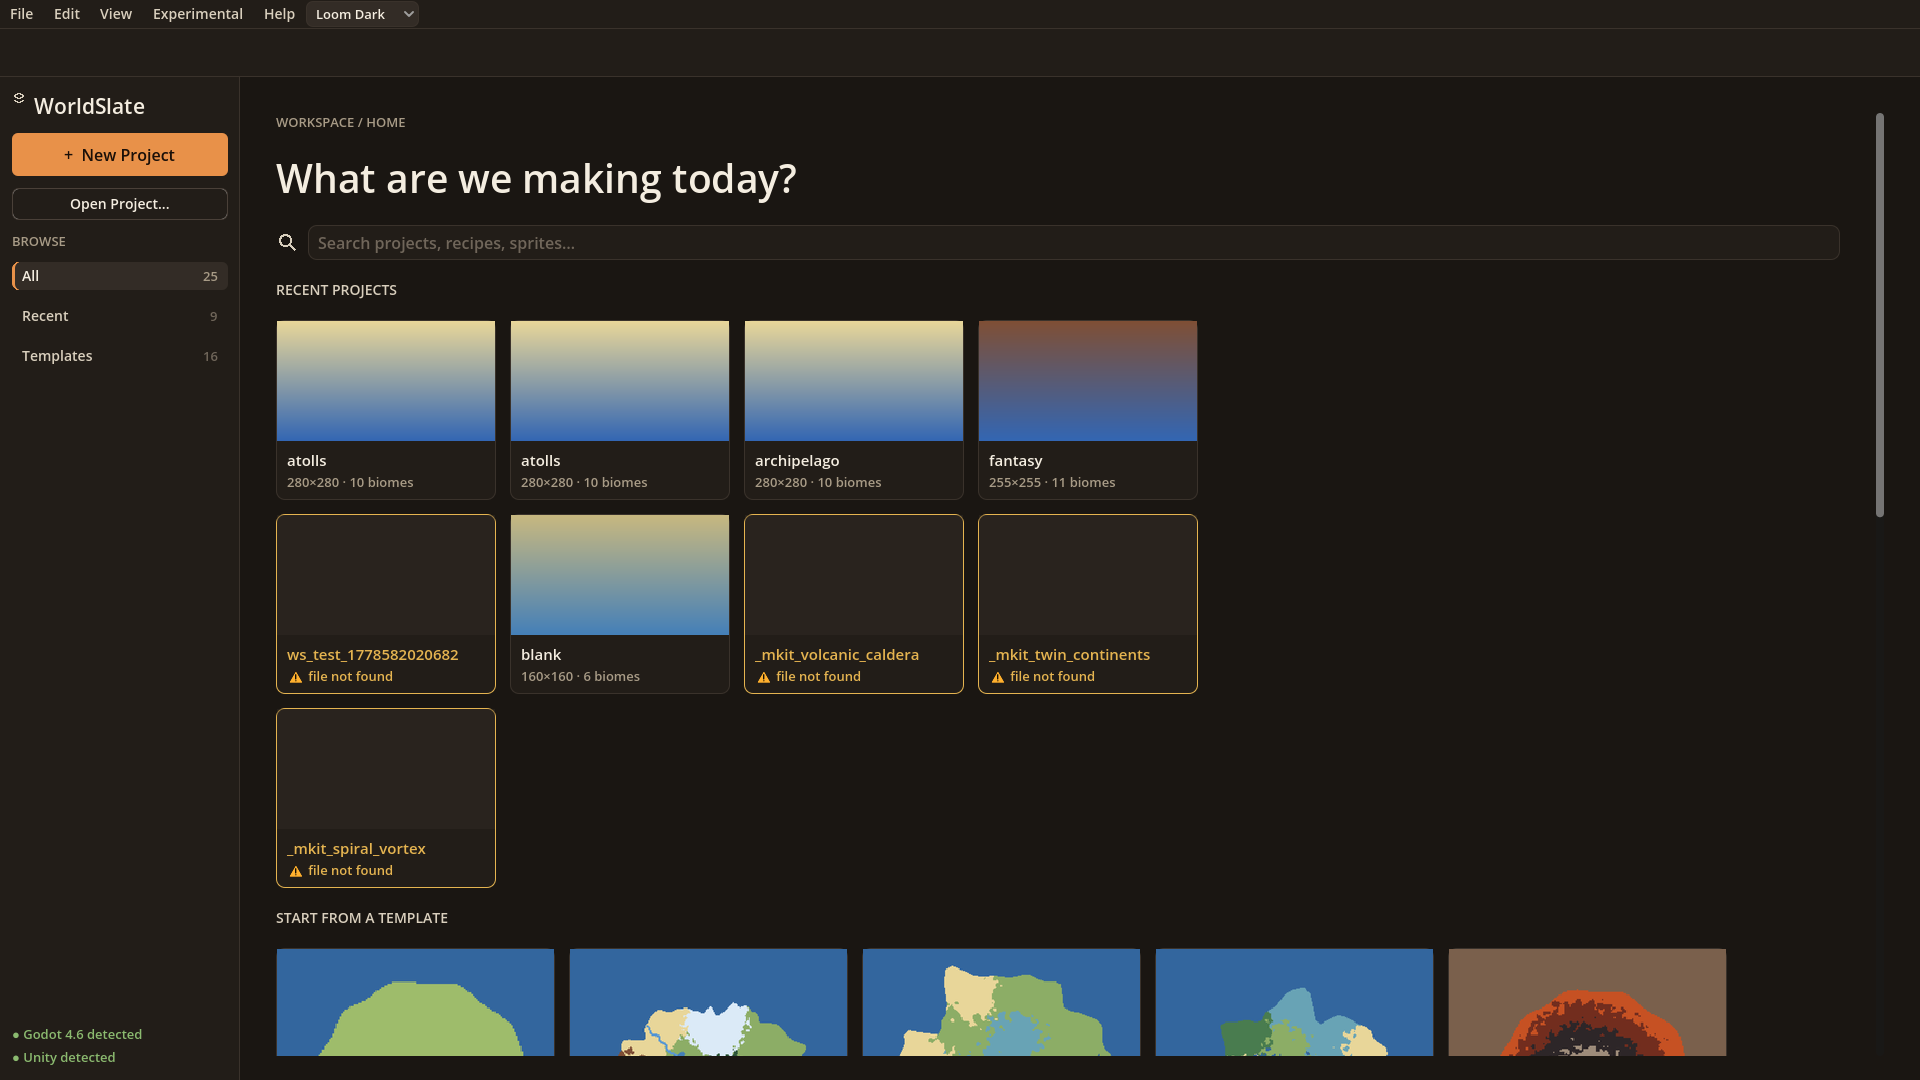Click the RECENT PROJECTS heading

click(336, 290)
